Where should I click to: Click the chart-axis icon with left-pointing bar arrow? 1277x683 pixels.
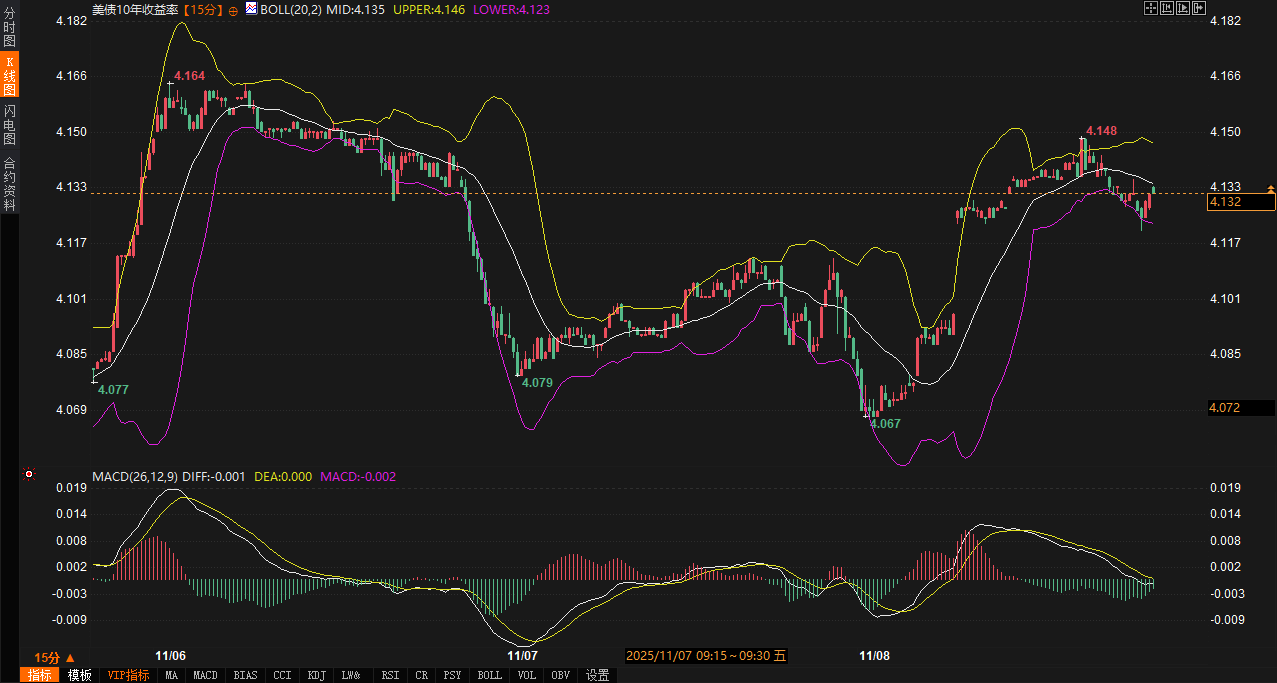click(1166, 8)
